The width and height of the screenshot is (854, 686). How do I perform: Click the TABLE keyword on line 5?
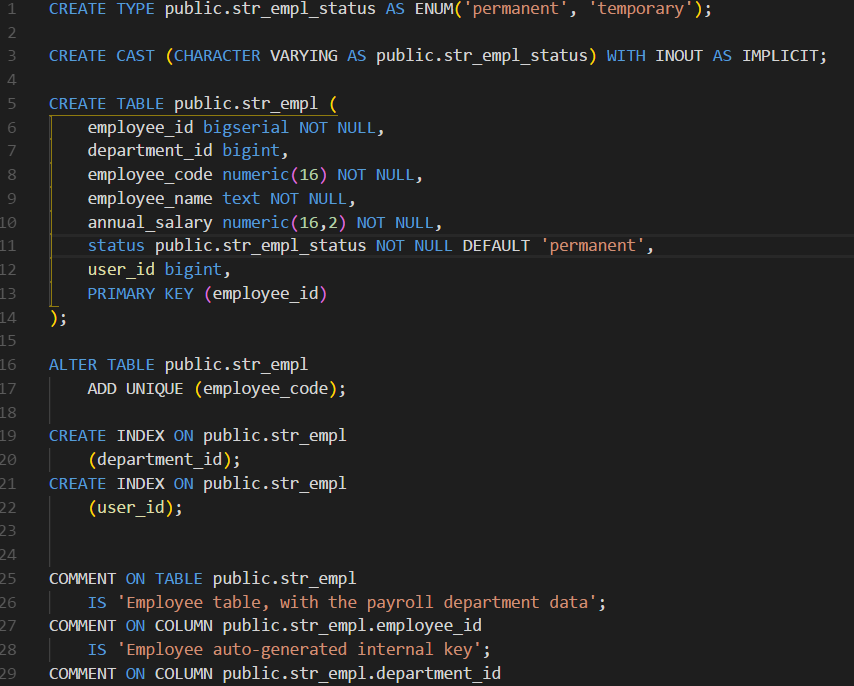[x=140, y=104]
